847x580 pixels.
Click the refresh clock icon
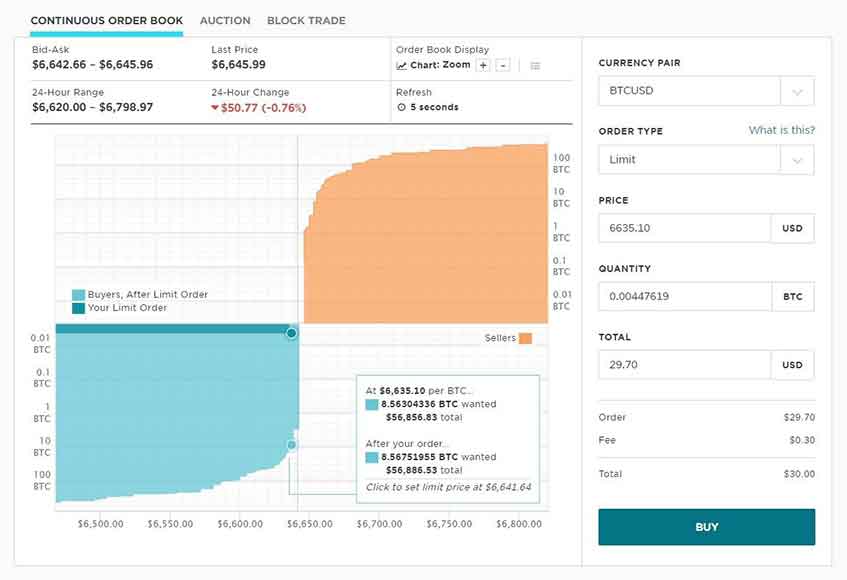[401, 107]
